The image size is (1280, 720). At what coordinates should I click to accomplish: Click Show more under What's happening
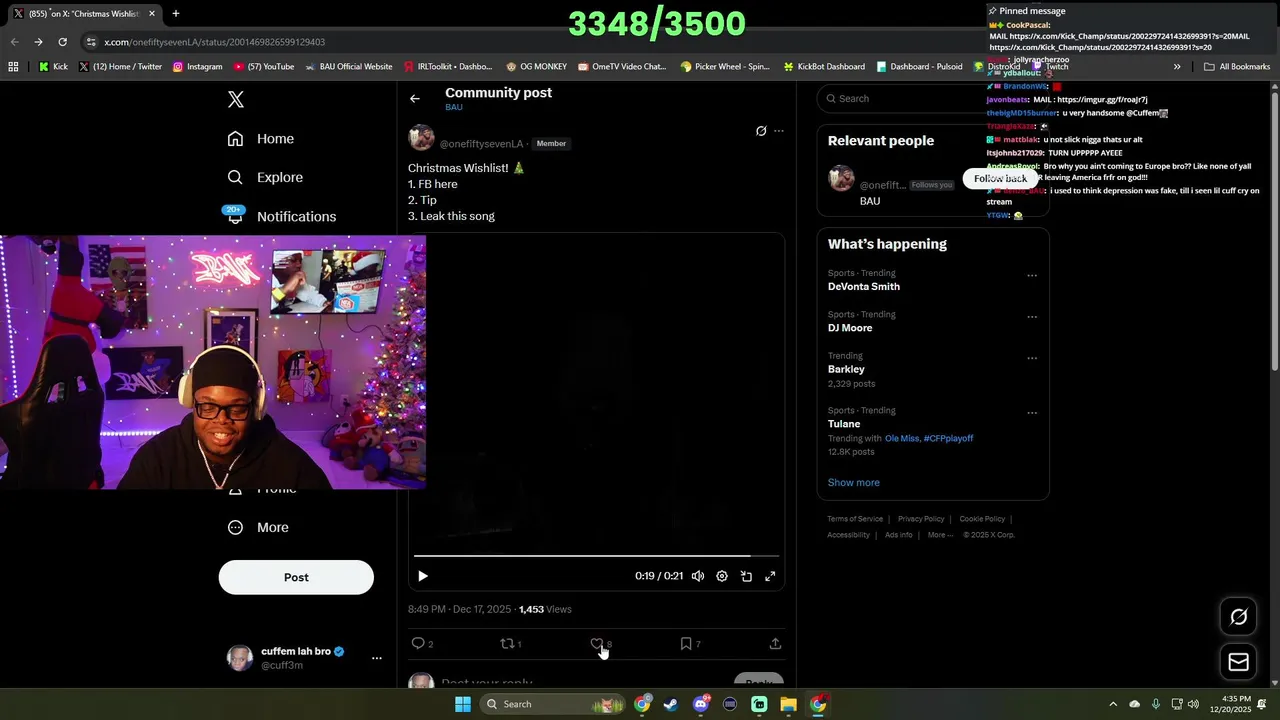pos(854,483)
